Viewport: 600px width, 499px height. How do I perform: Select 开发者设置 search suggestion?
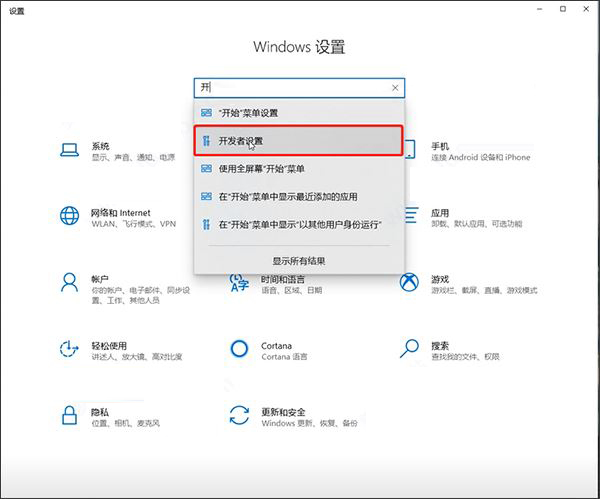click(299, 141)
